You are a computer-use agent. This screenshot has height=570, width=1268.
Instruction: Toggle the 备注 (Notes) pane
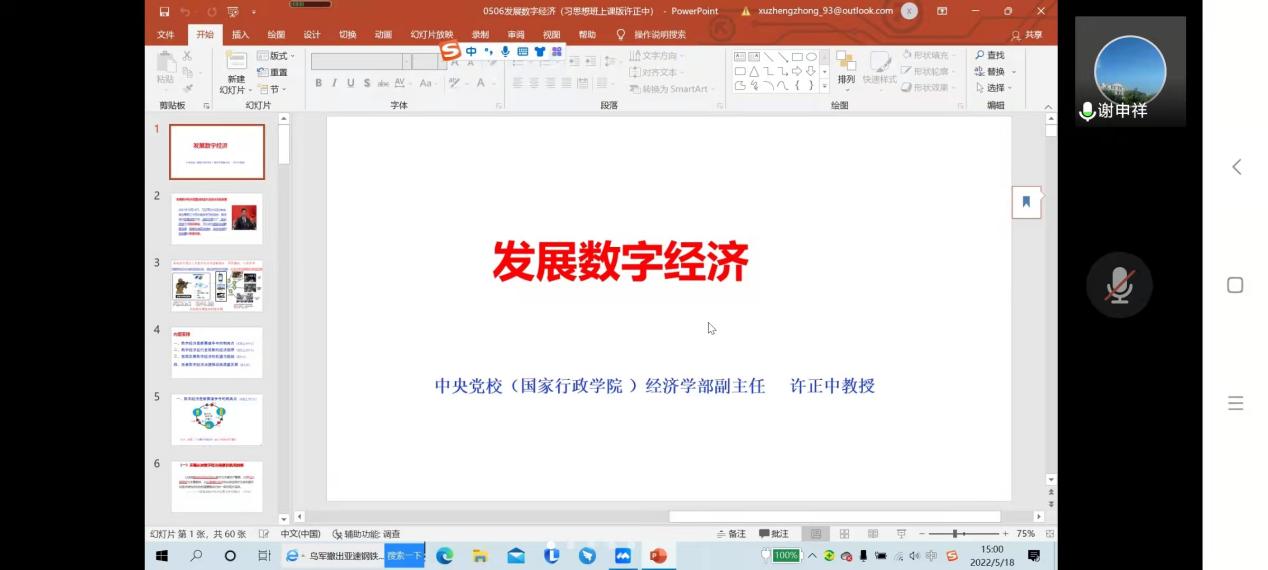[x=731, y=534]
